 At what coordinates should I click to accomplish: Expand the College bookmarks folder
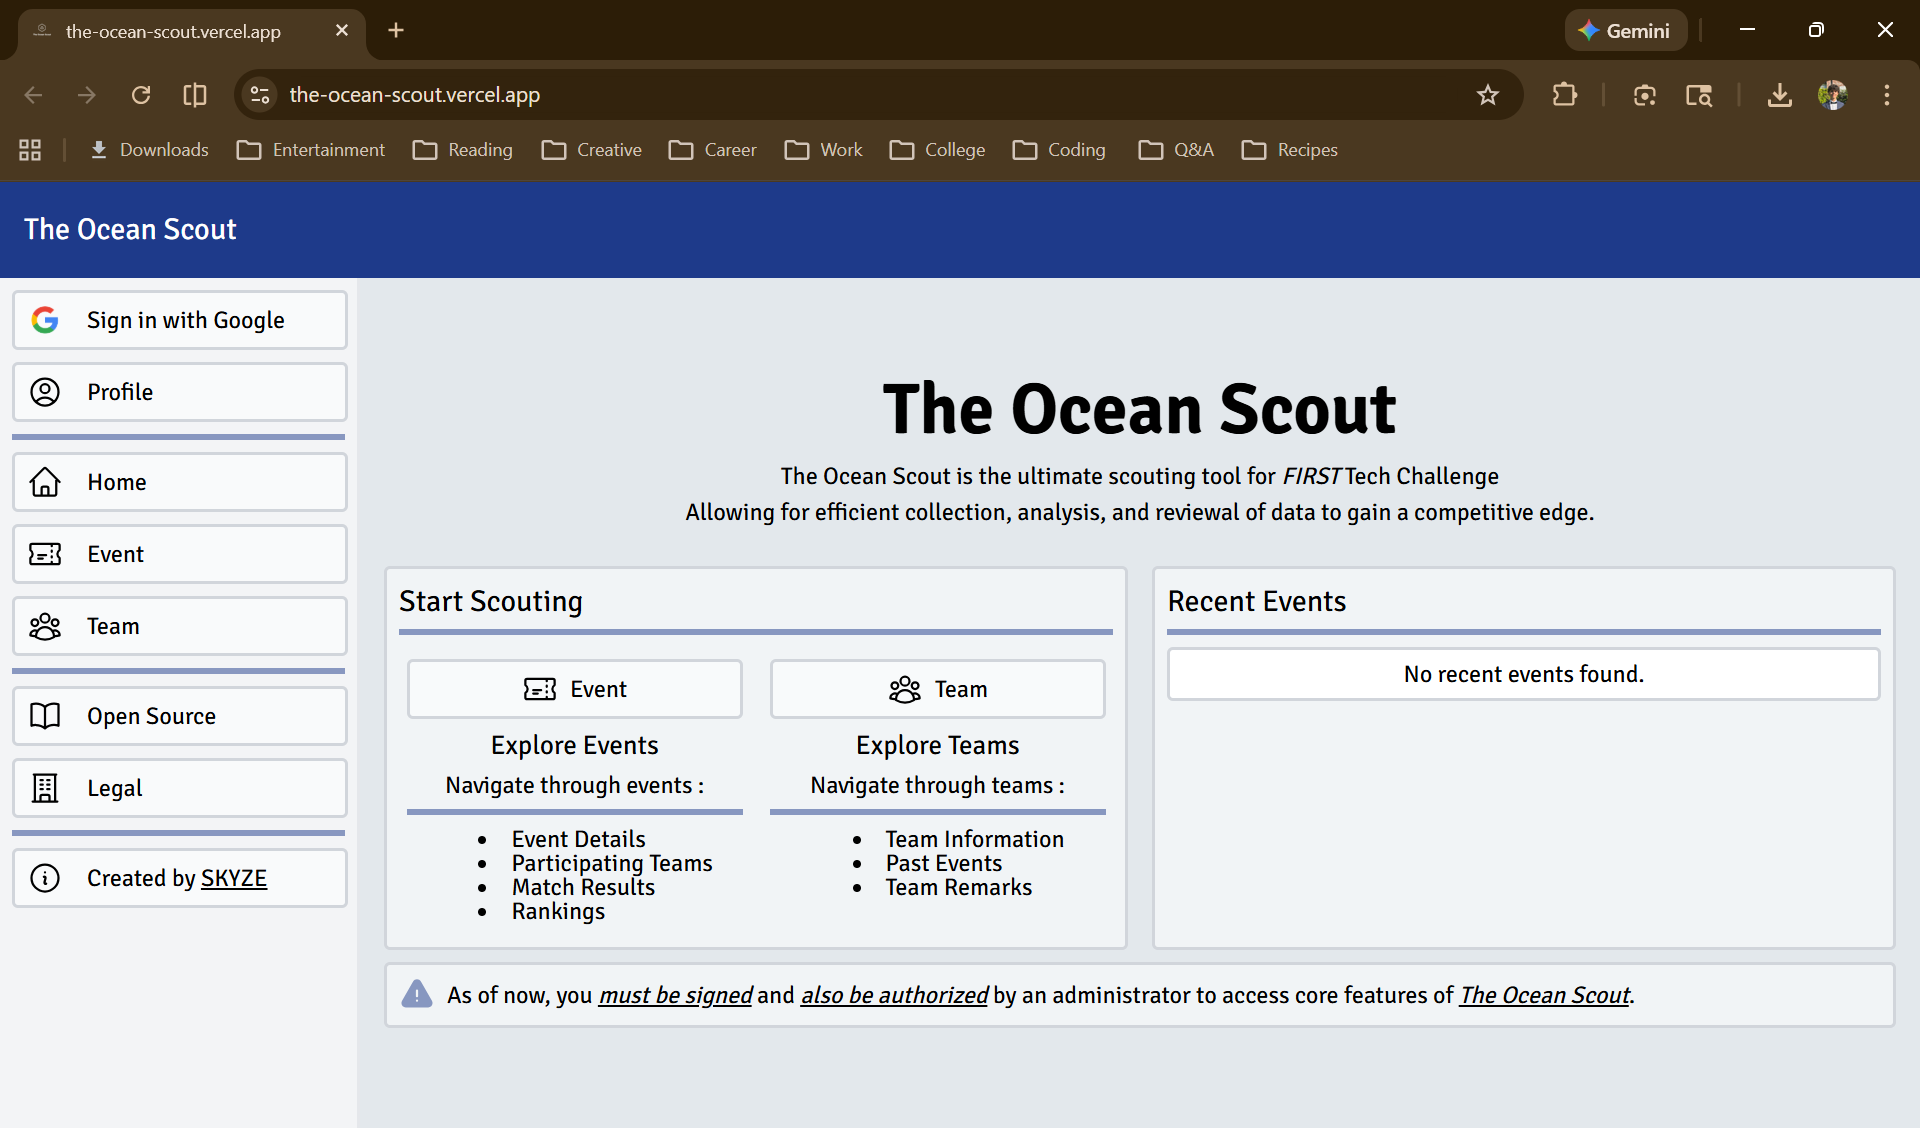pyautogui.click(x=938, y=150)
